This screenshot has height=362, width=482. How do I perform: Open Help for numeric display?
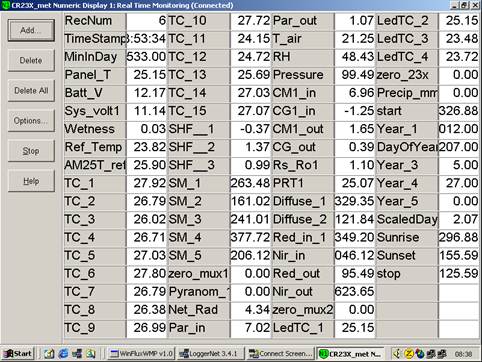[x=31, y=181]
